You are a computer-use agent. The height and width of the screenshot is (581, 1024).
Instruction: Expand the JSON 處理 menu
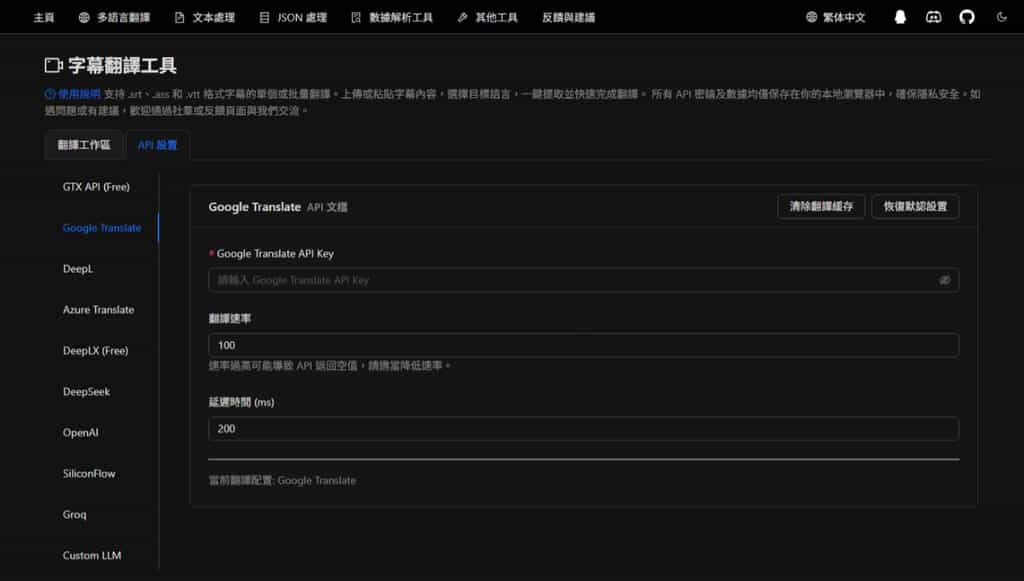point(295,17)
